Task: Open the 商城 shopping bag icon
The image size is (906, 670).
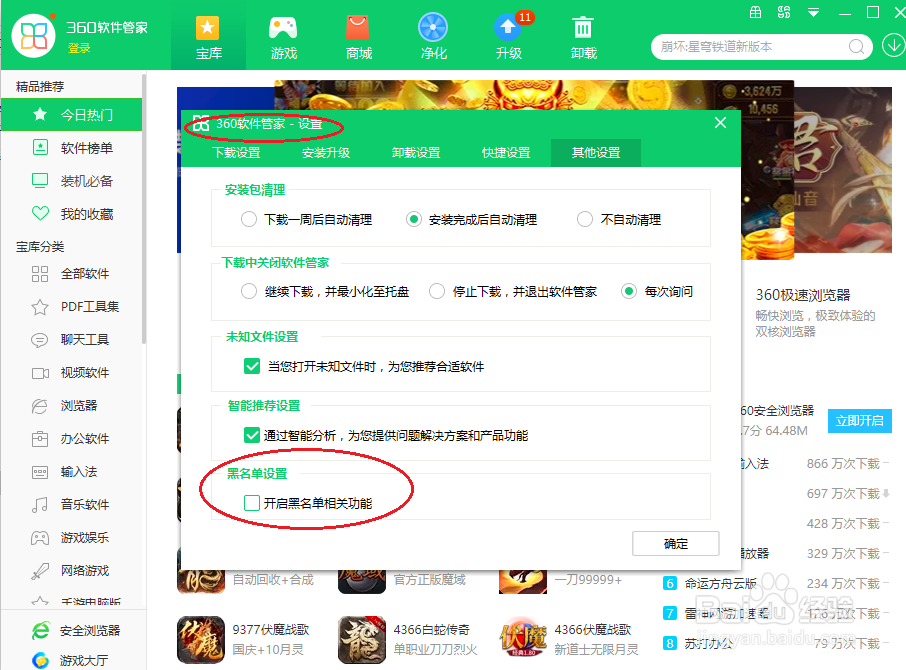Action: (x=358, y=28)
